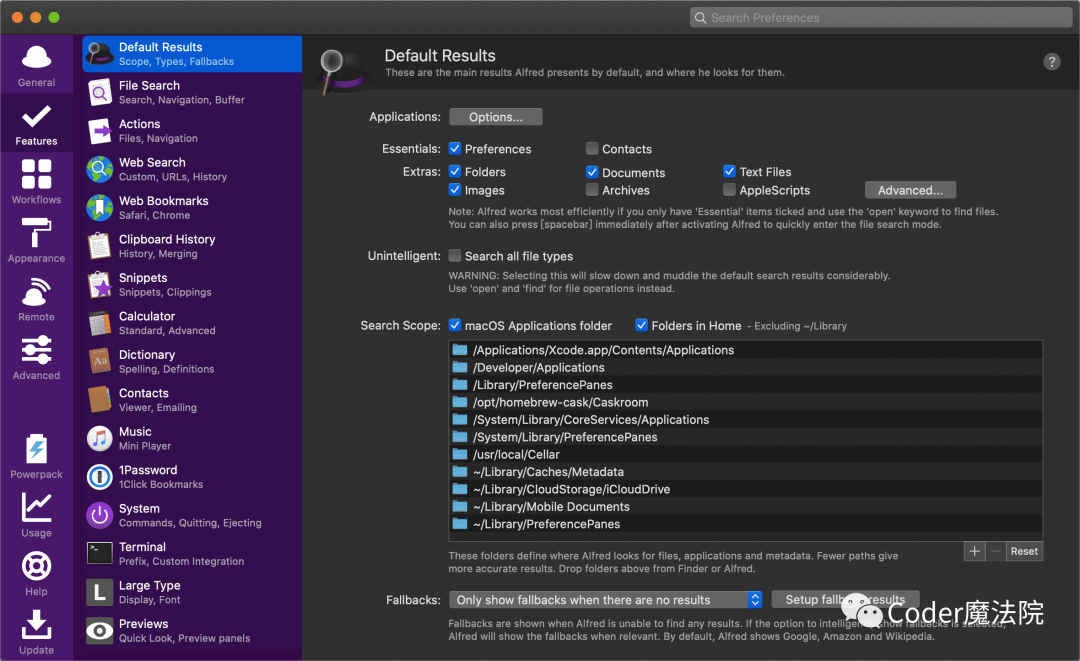Select the Terminal label
Viewport: 1080px width, 661px height.
coord(142,547)
